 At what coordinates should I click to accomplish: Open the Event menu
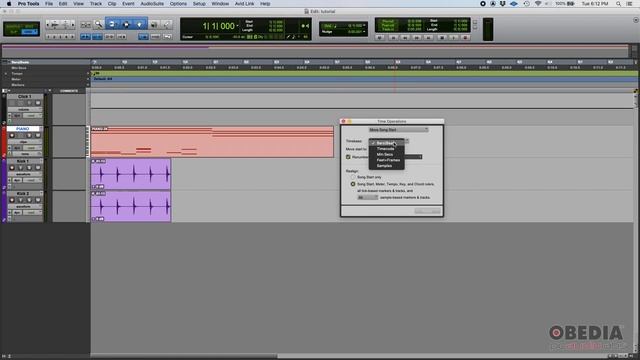(128, 4)
